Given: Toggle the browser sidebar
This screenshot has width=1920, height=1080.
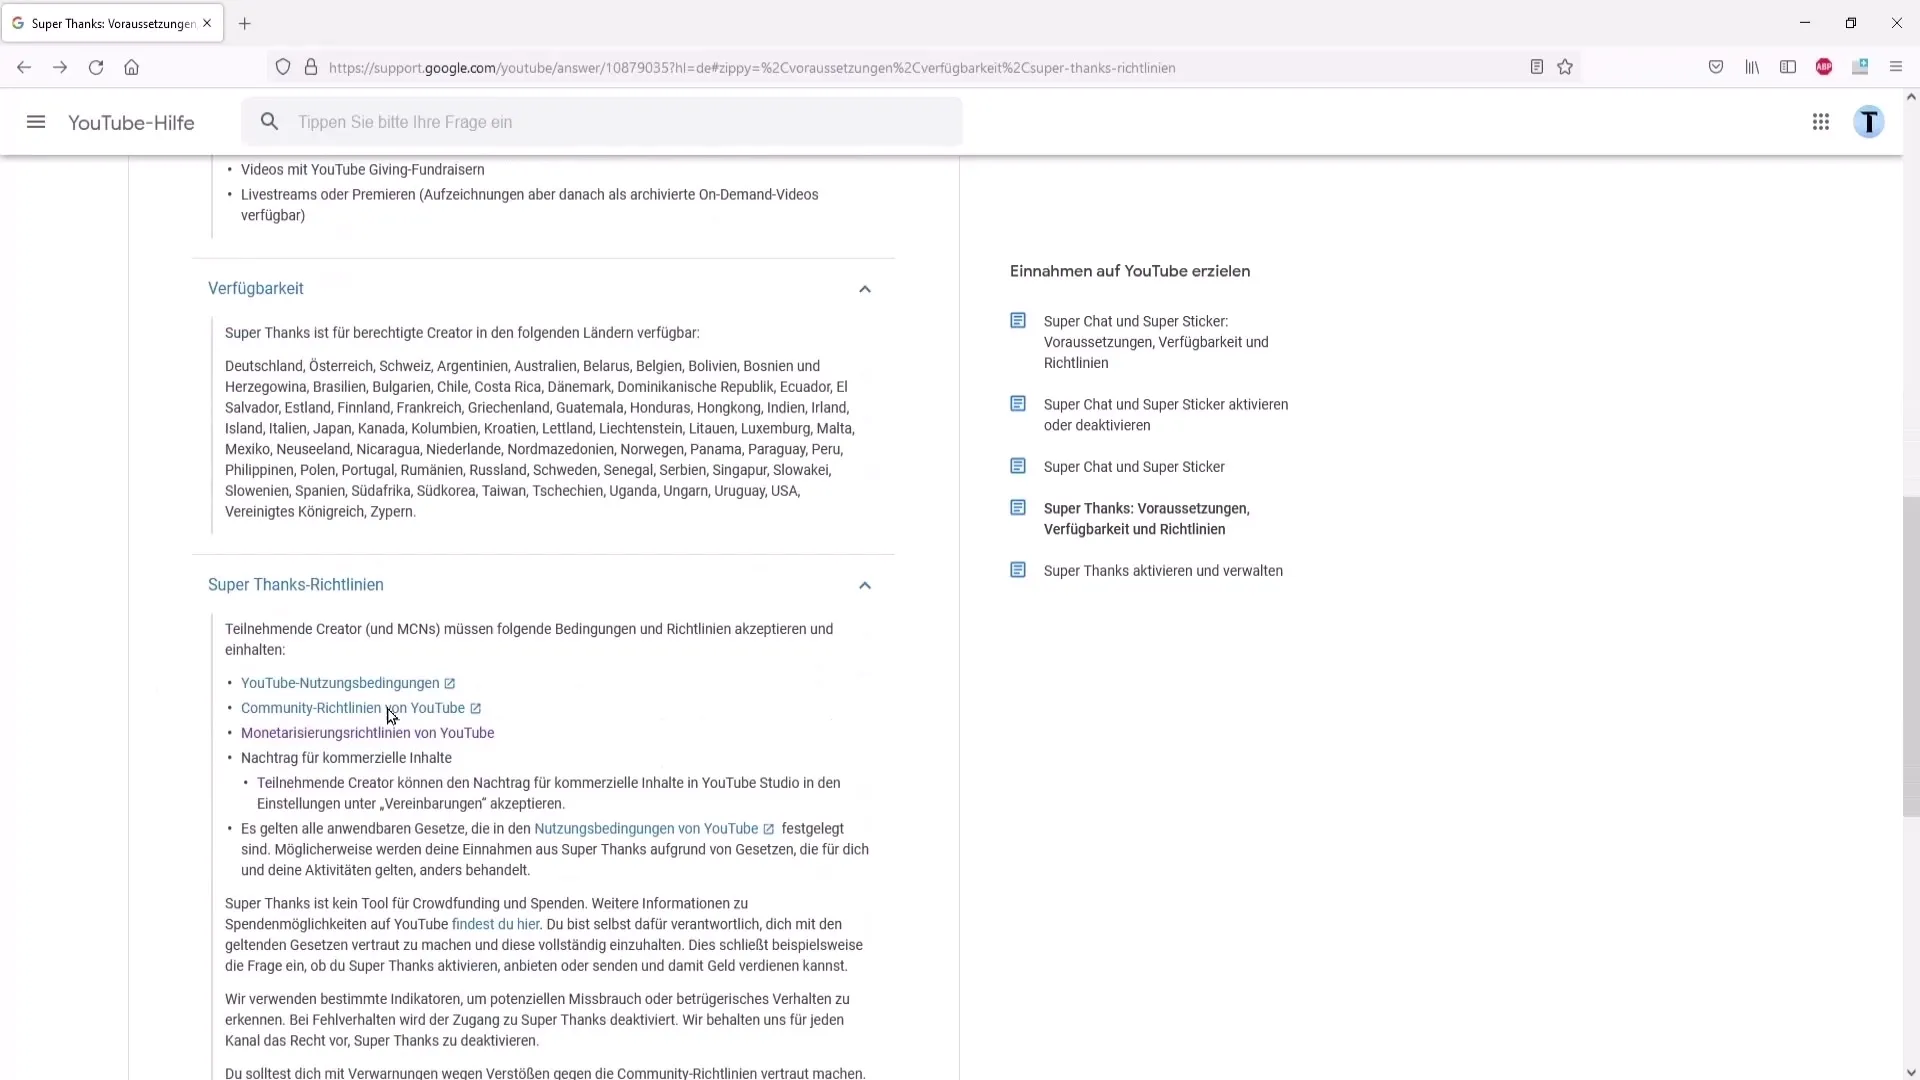Looking at the screenshot, I should [x=1788, y=67].
